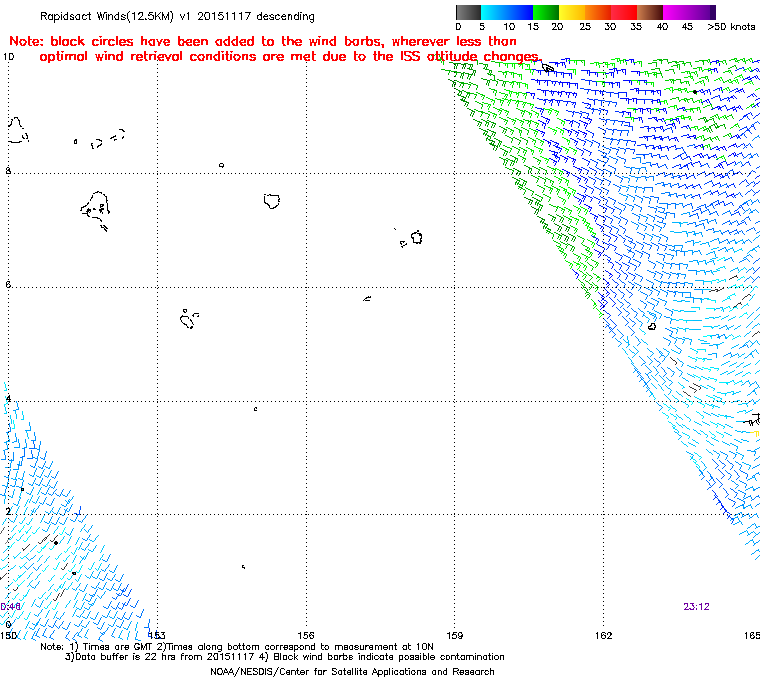Click the purple '23:12' time stamp
Viewport: 760px width, 688px height.
click(x=697, y=607)
